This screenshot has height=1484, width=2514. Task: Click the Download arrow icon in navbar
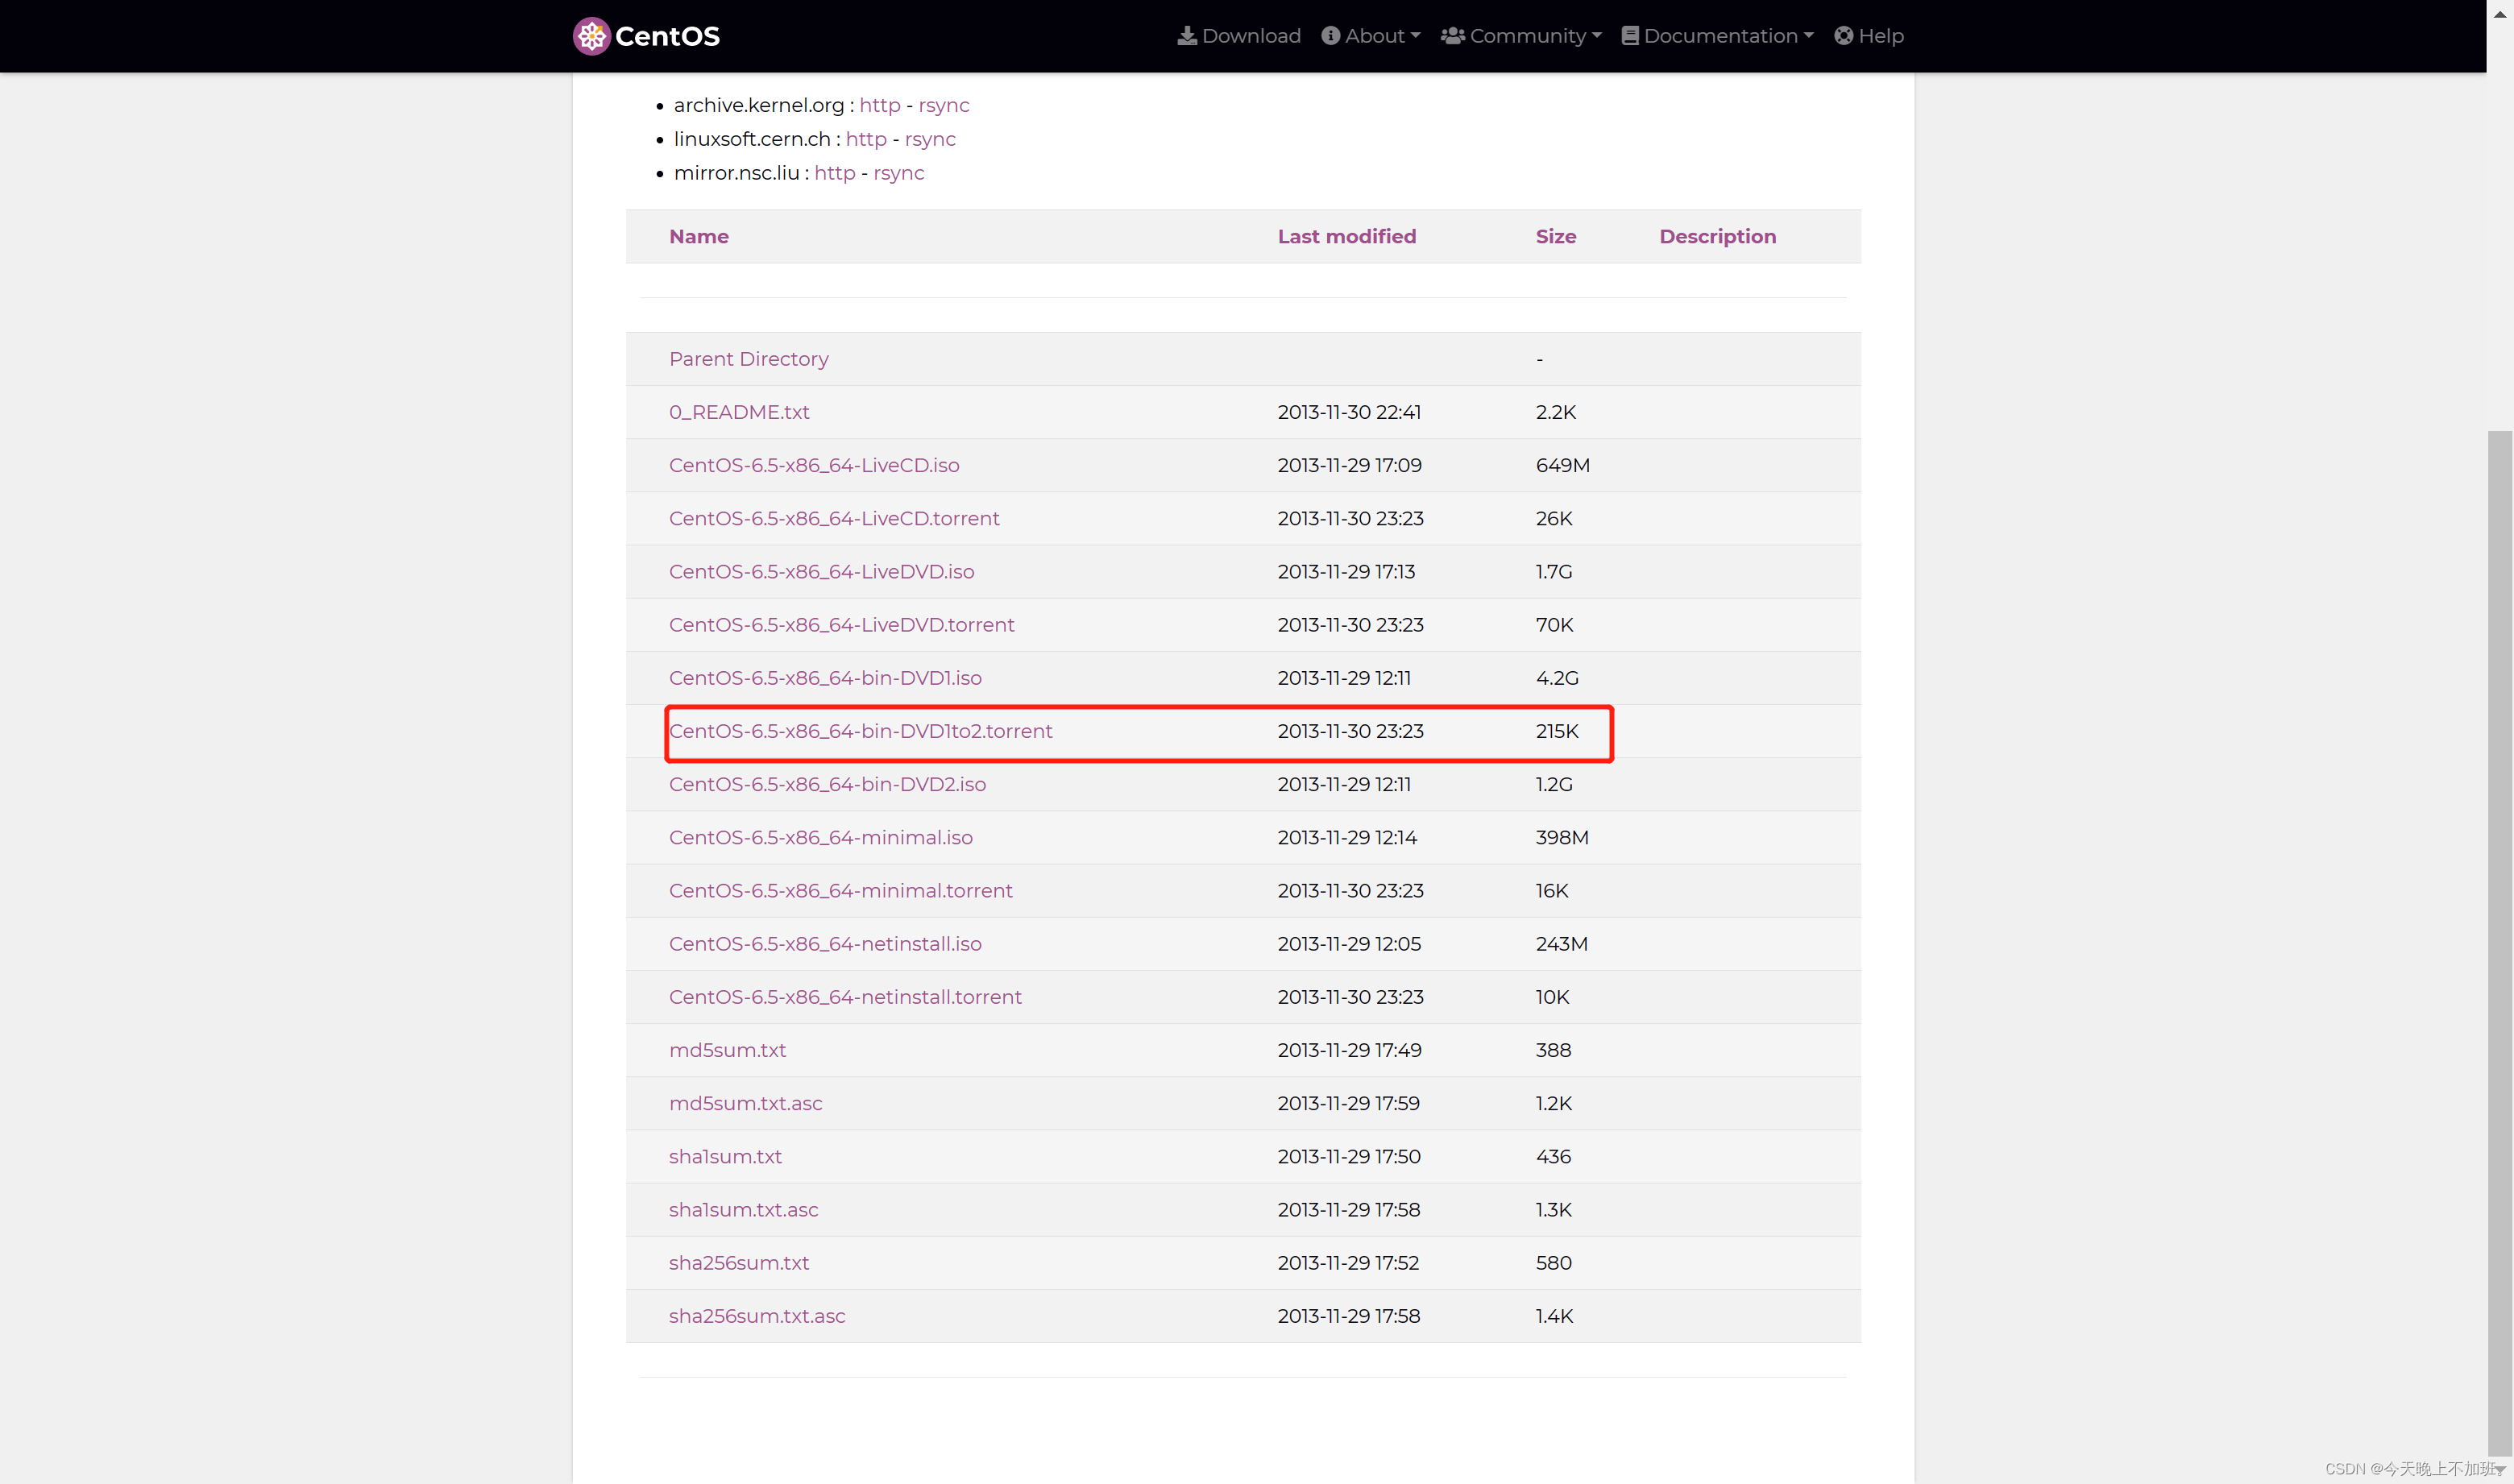(1187, 36)
